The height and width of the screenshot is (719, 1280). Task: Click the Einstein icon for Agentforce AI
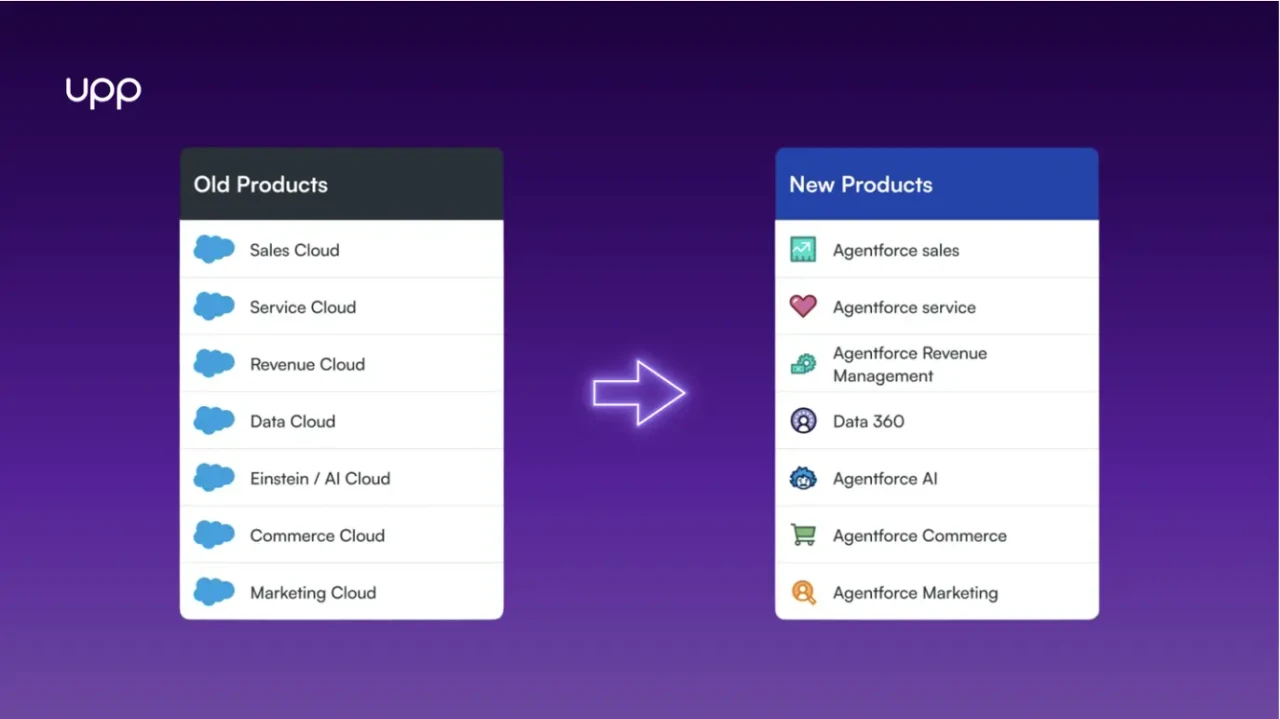(803, 478)
